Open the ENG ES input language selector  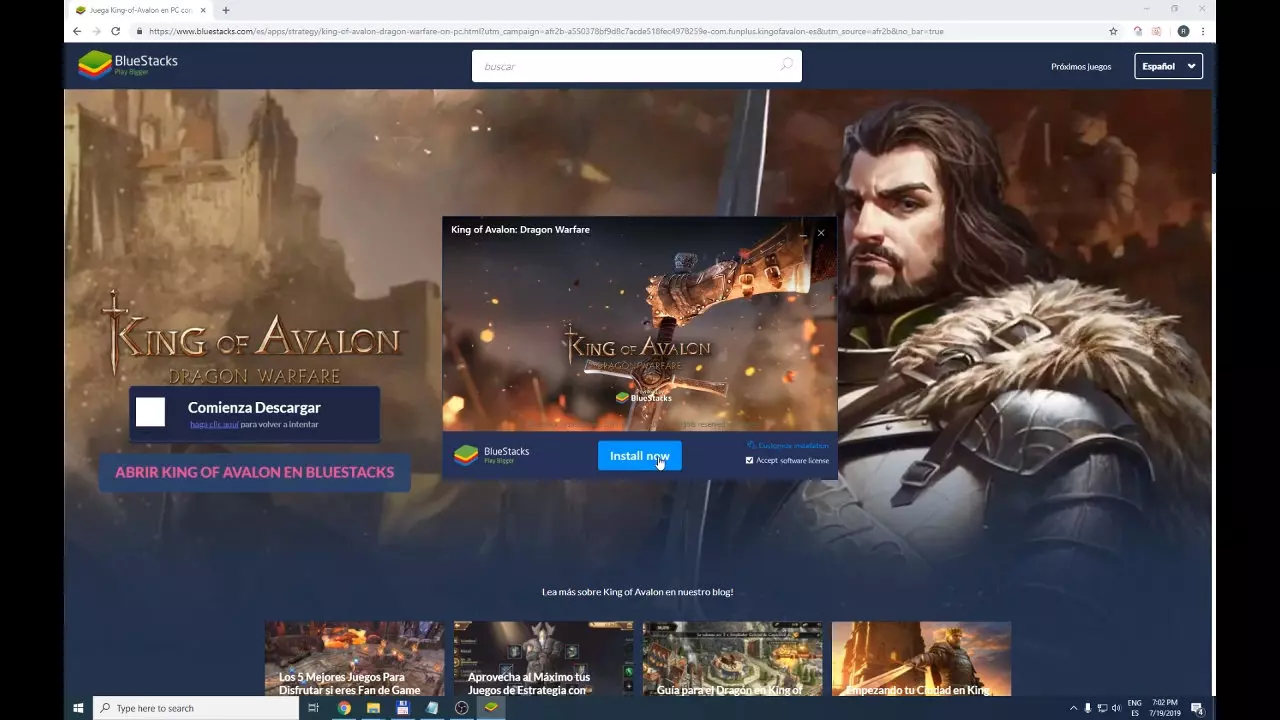tap(1135, 708)
